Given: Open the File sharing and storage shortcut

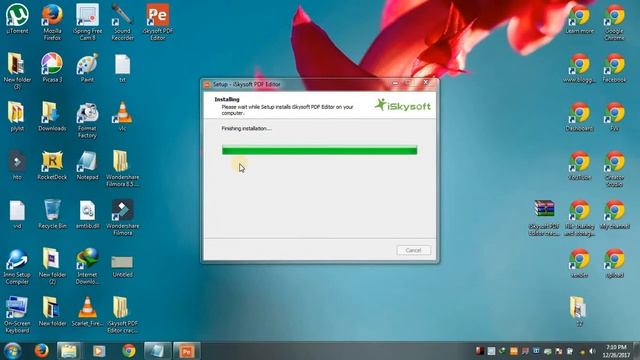Looking at the screenshot, I should pos(579,217).
